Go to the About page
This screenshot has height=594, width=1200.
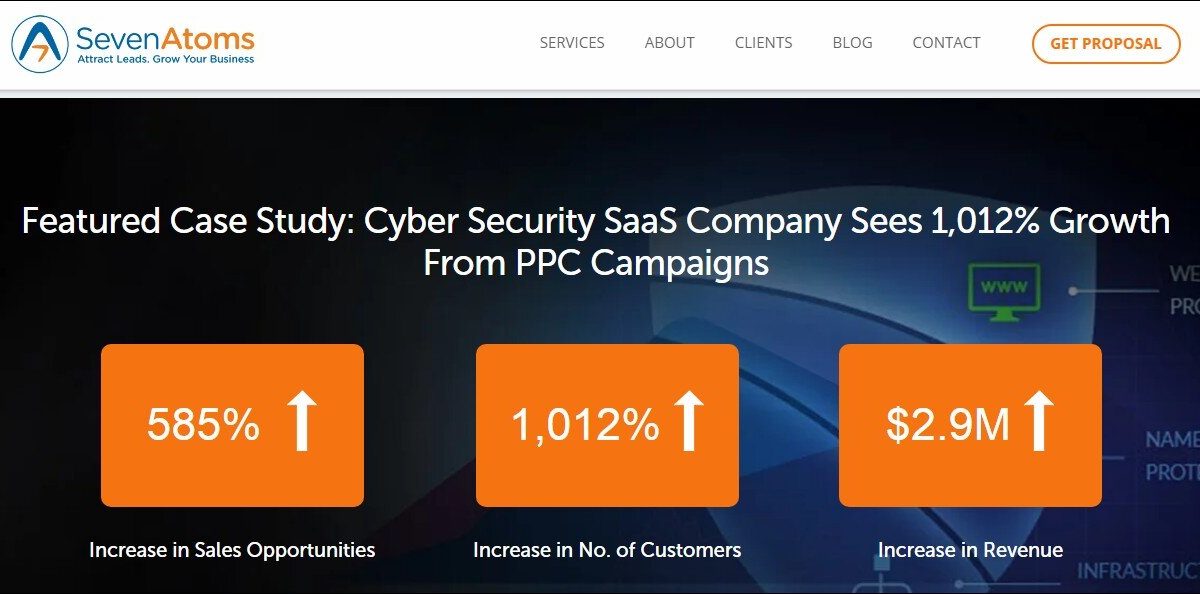coord(669,43)
